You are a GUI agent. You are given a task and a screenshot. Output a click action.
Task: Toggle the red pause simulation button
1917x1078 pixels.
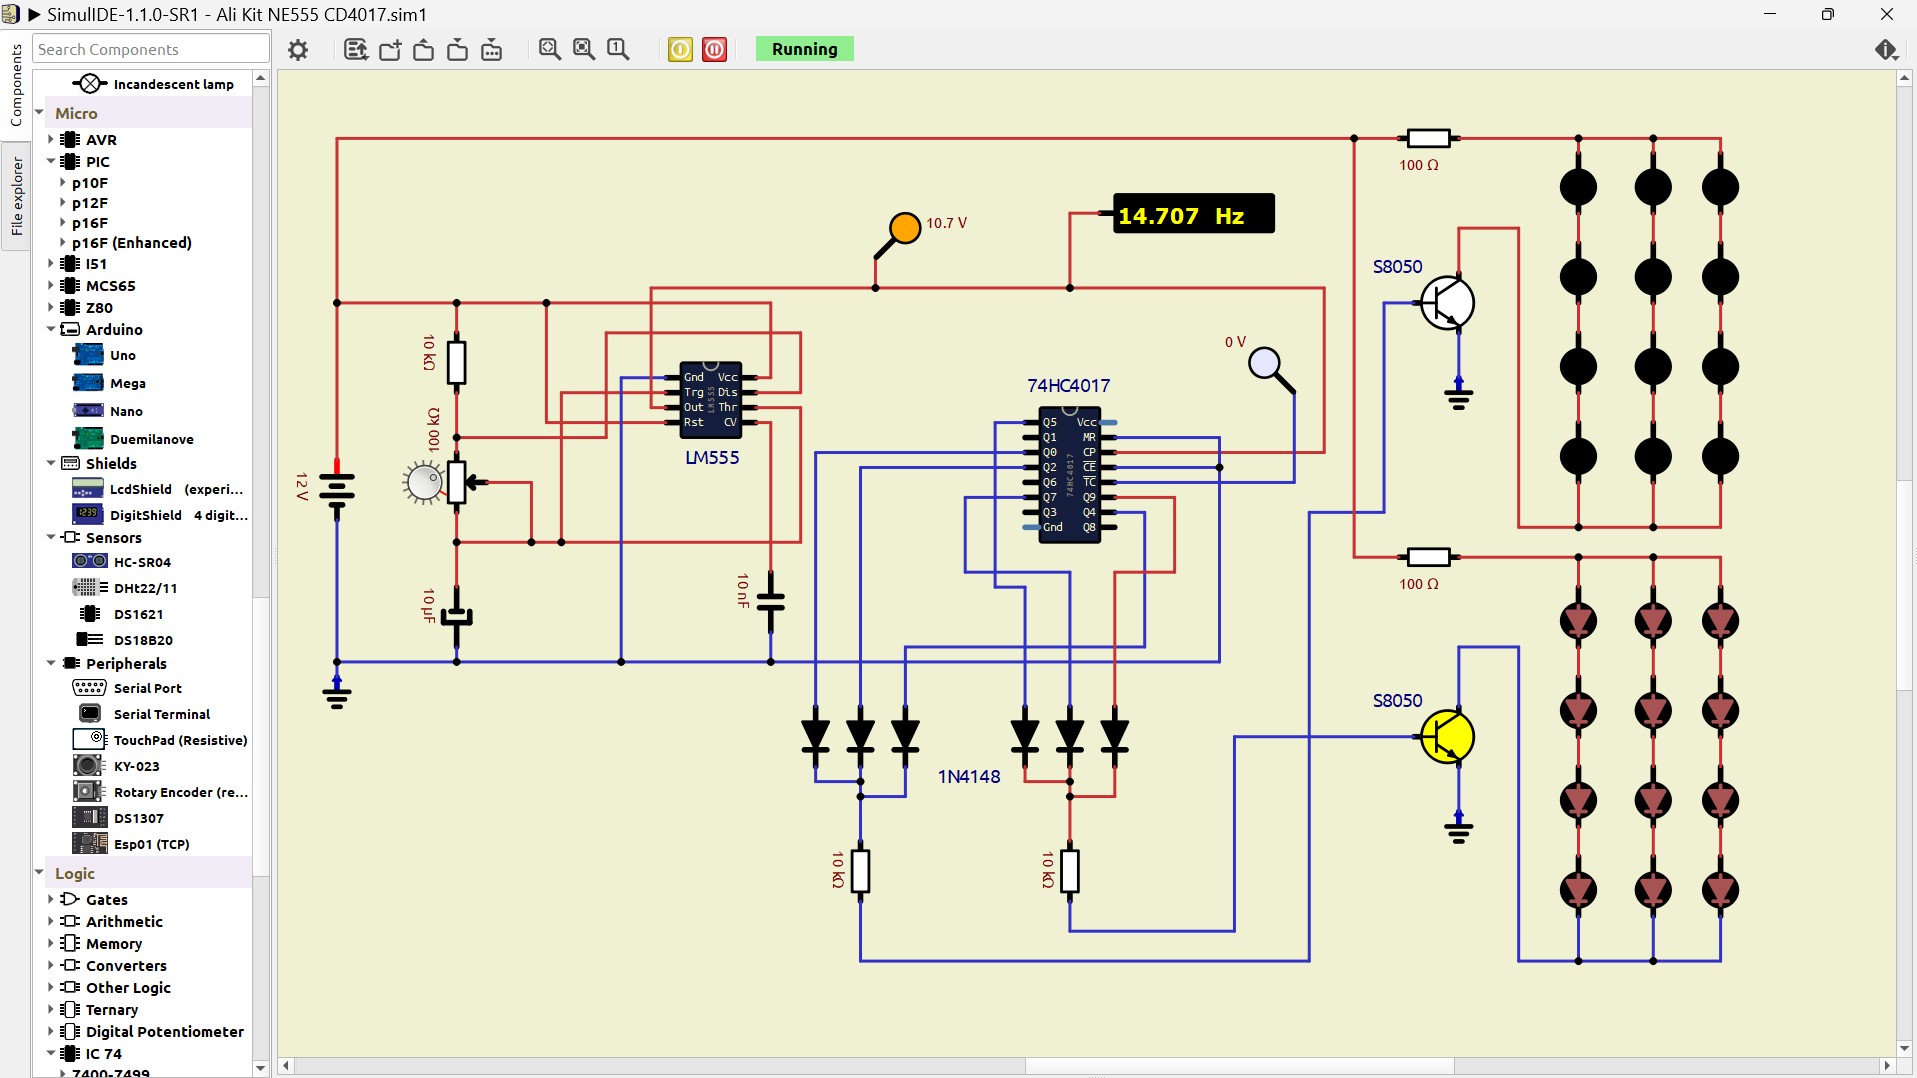pos(714,50)
